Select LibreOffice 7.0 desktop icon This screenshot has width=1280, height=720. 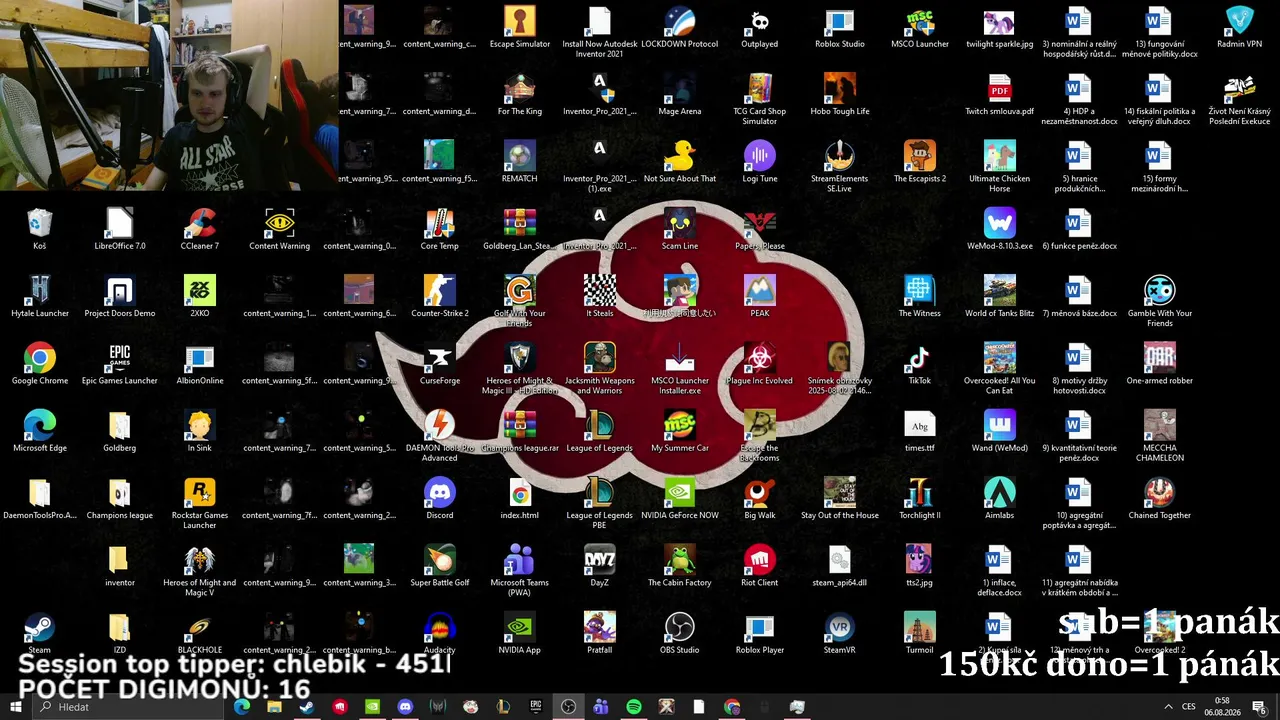(120, 223)
